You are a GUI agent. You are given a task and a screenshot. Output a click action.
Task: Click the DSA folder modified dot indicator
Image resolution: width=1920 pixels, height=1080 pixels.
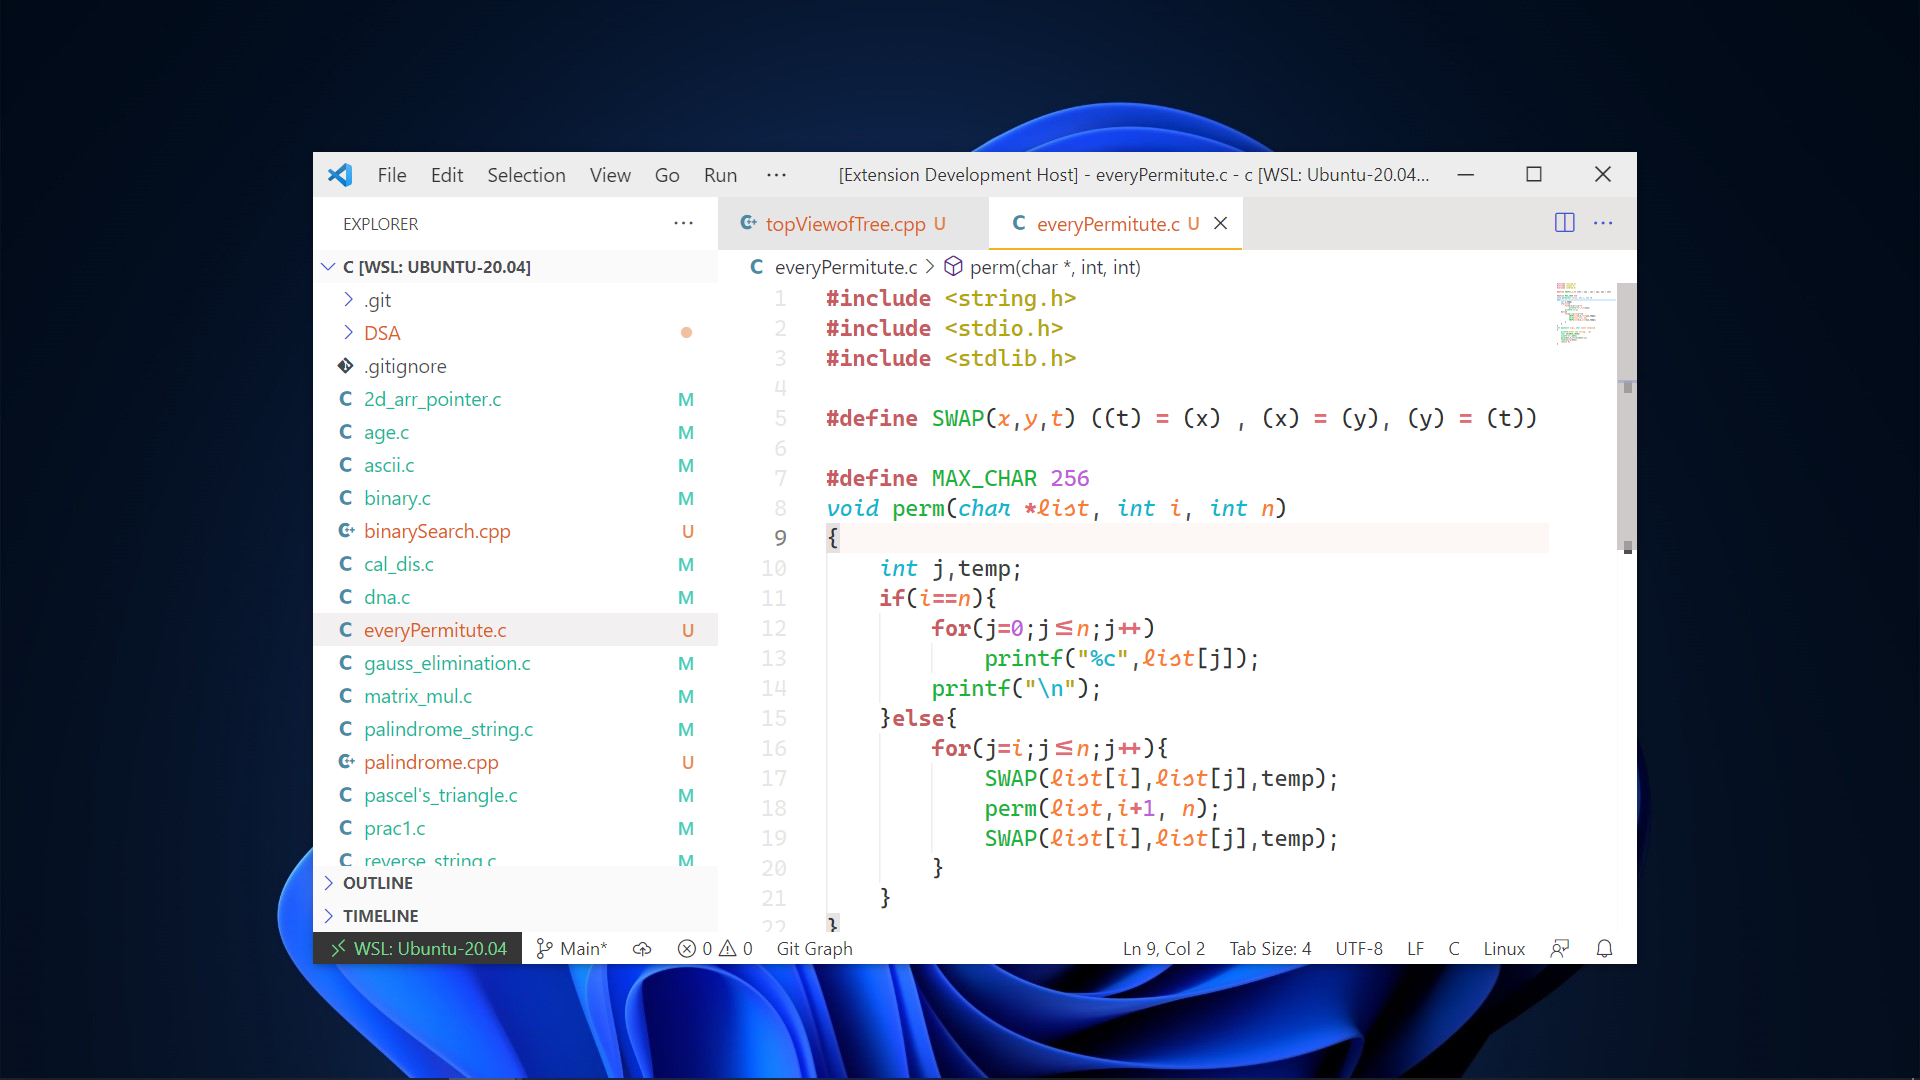[686, 332]
